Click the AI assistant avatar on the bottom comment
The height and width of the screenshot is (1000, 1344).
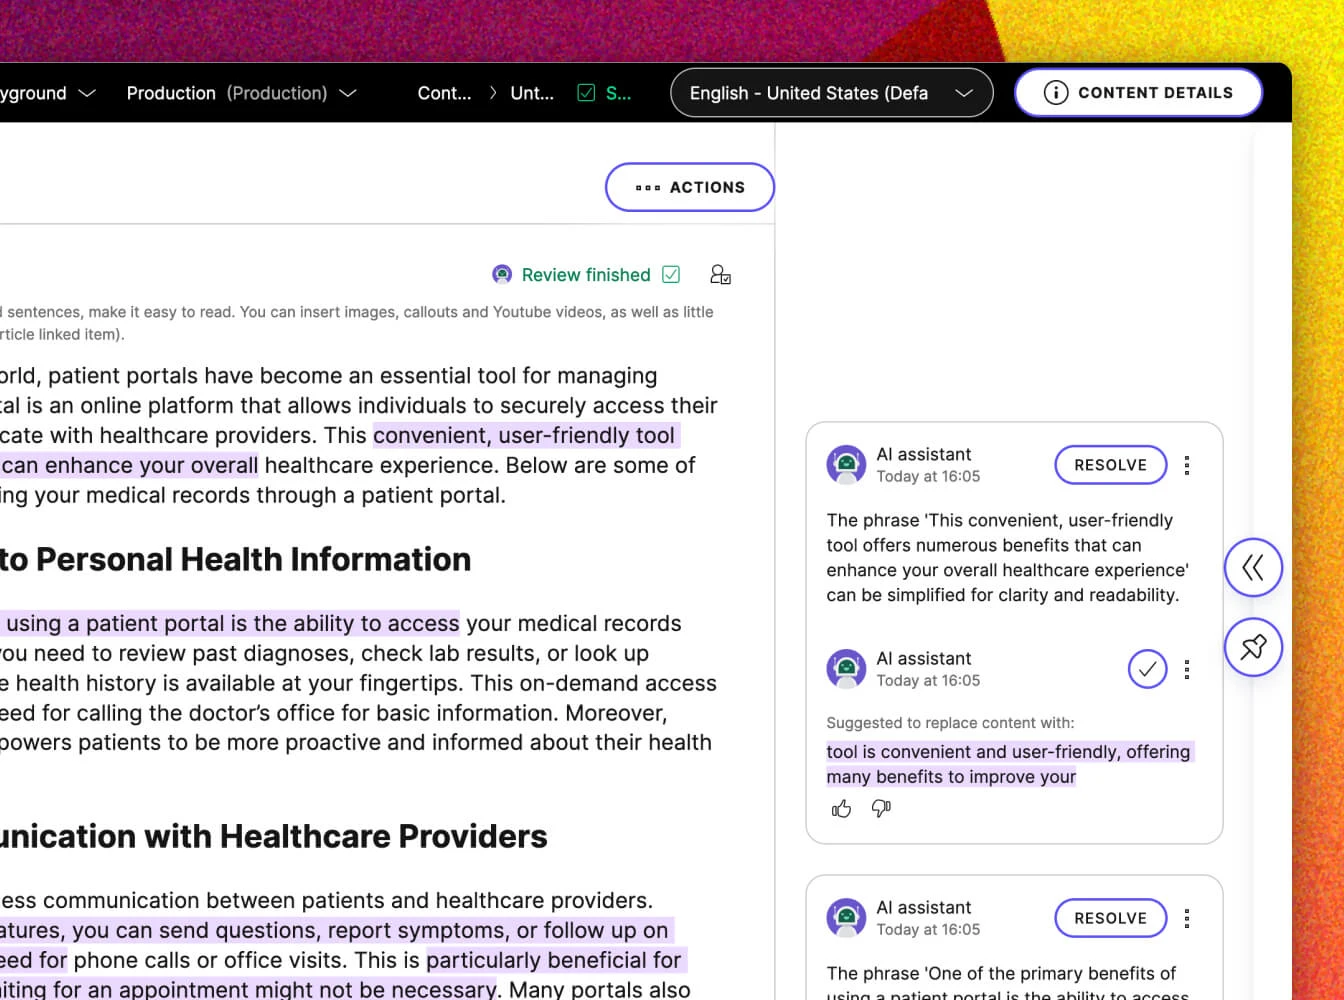846,917
